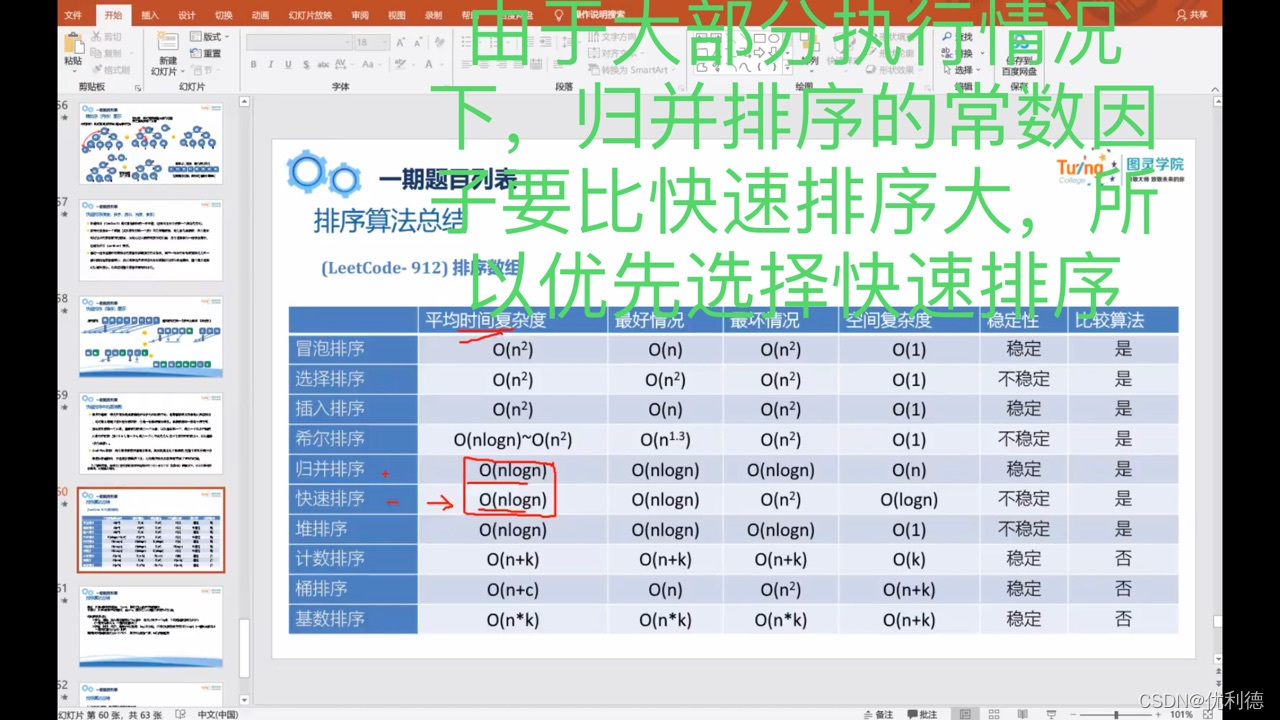
Task: Click Fit slide to window icon
Action: point(1209,714)
